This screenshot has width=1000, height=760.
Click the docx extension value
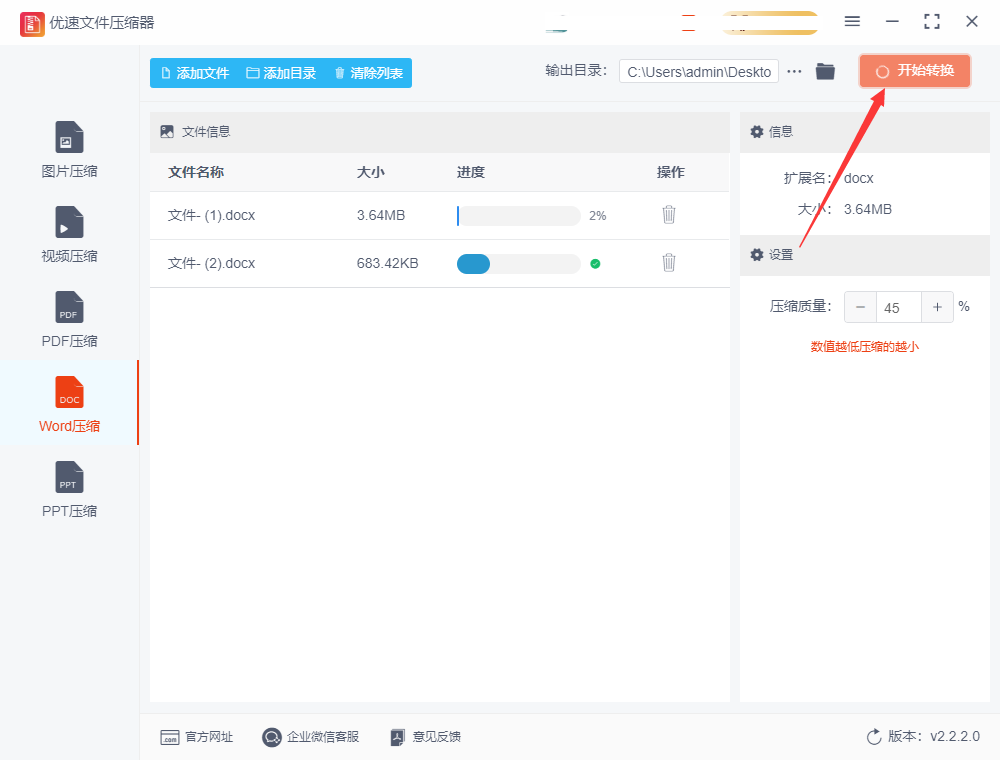pyautogui.click(x=858, y=179)
